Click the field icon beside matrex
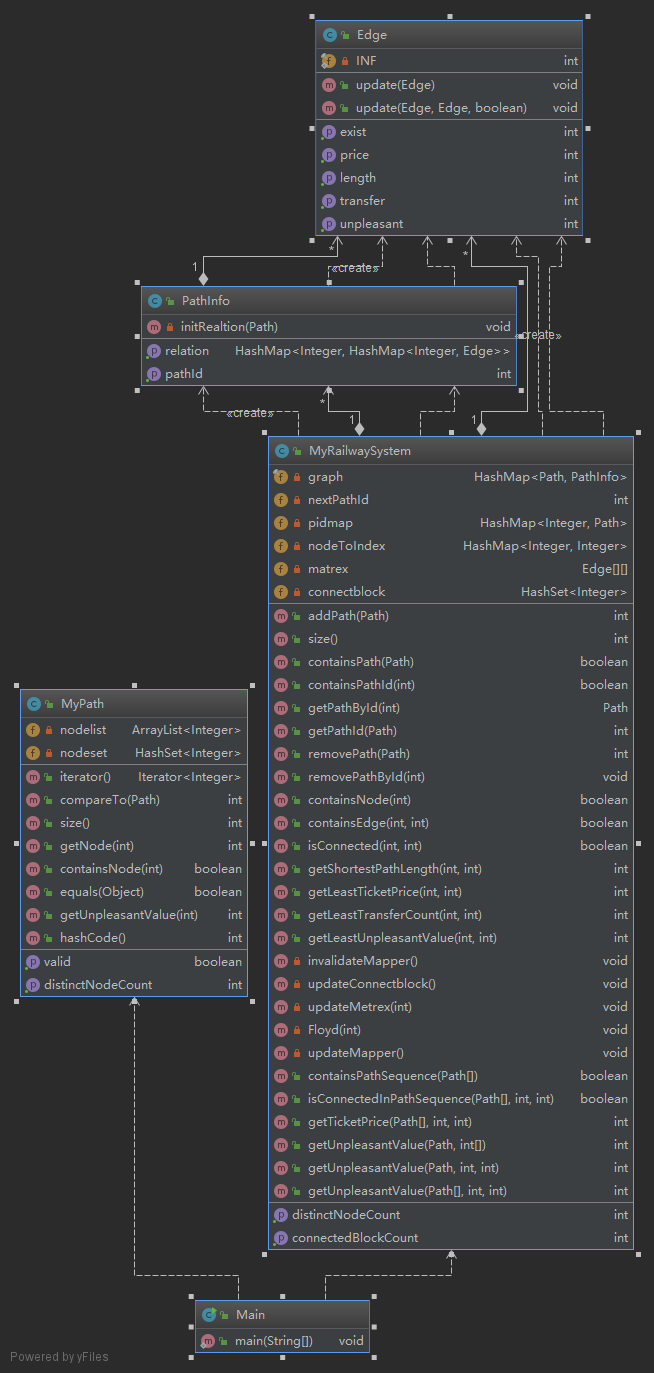 click(281, 569)
